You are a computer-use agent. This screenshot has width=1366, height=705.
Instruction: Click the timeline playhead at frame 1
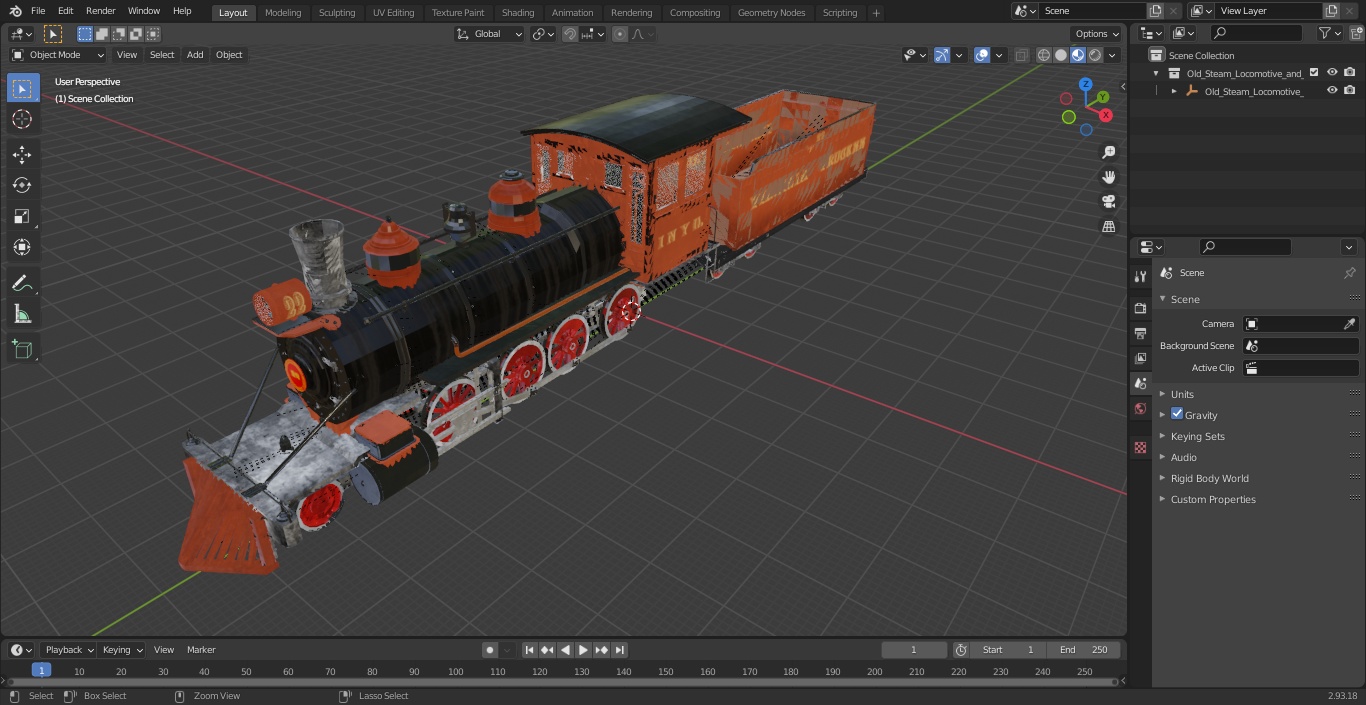[x=41, y=671]
